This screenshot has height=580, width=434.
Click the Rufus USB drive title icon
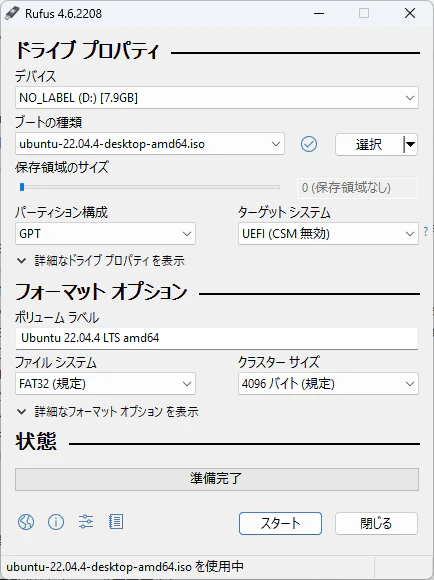click(12, 14)
